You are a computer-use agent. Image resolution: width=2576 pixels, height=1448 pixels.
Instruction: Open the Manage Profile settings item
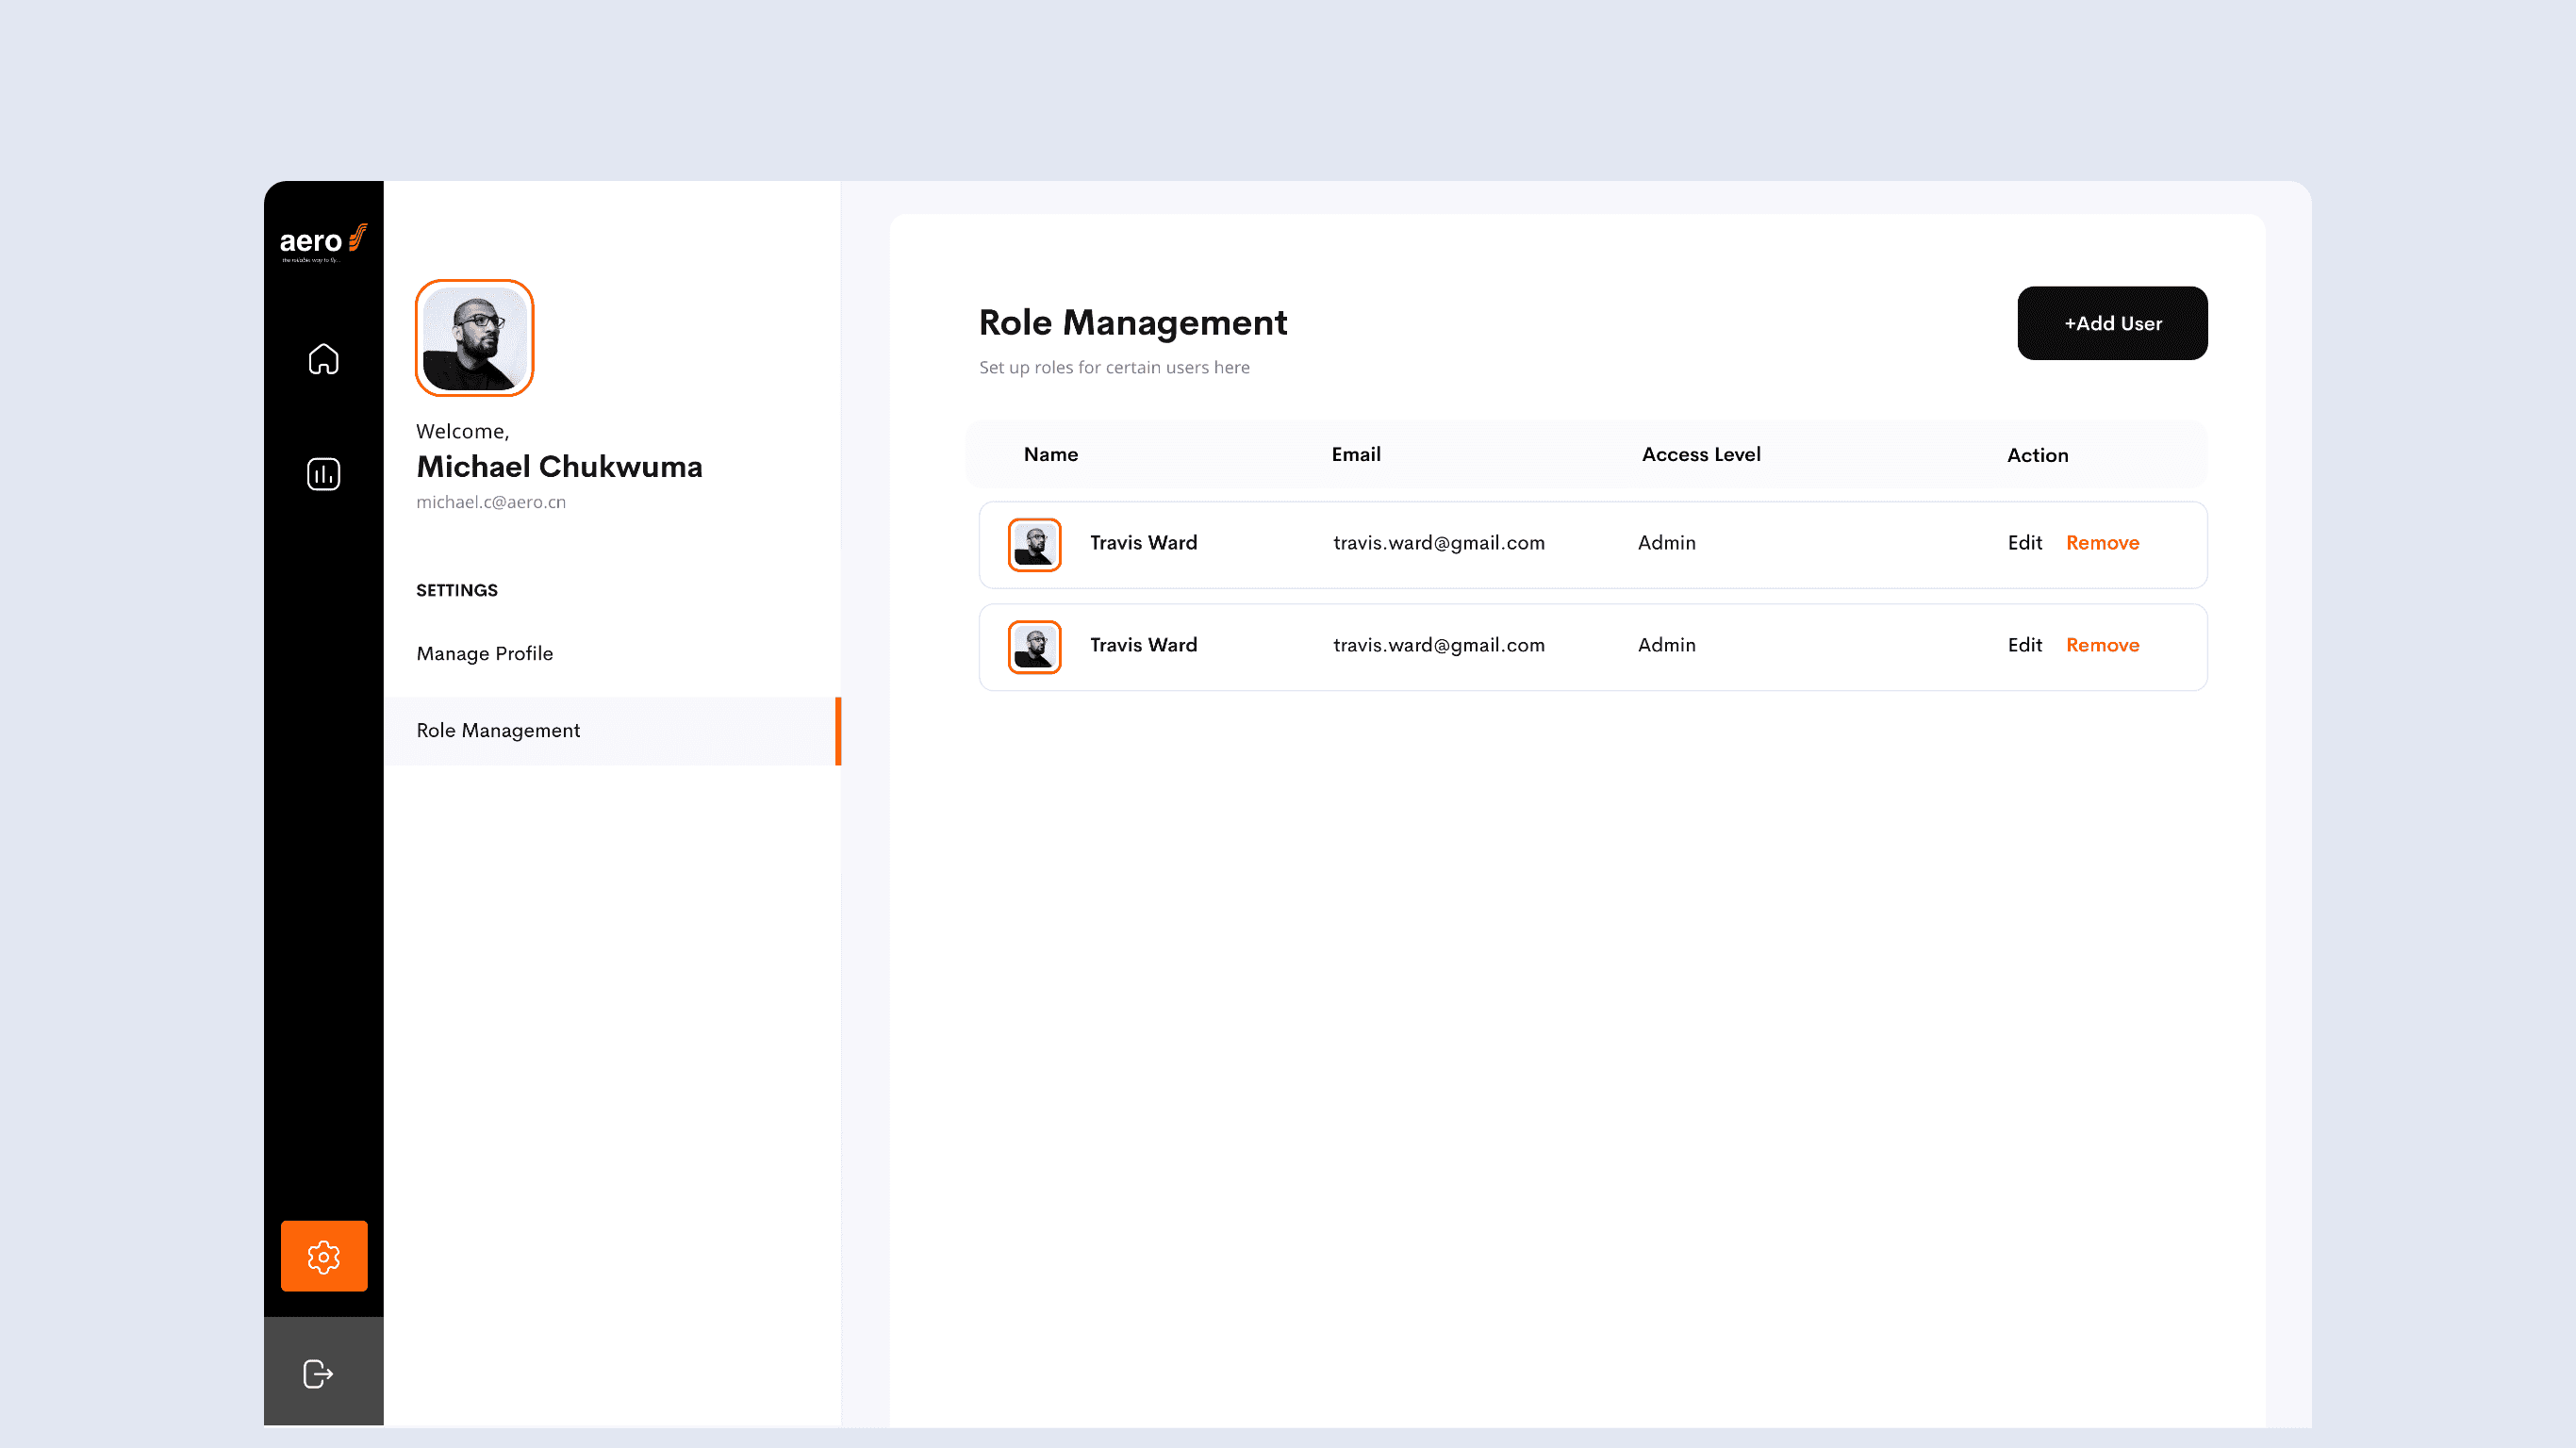(484, 653)
